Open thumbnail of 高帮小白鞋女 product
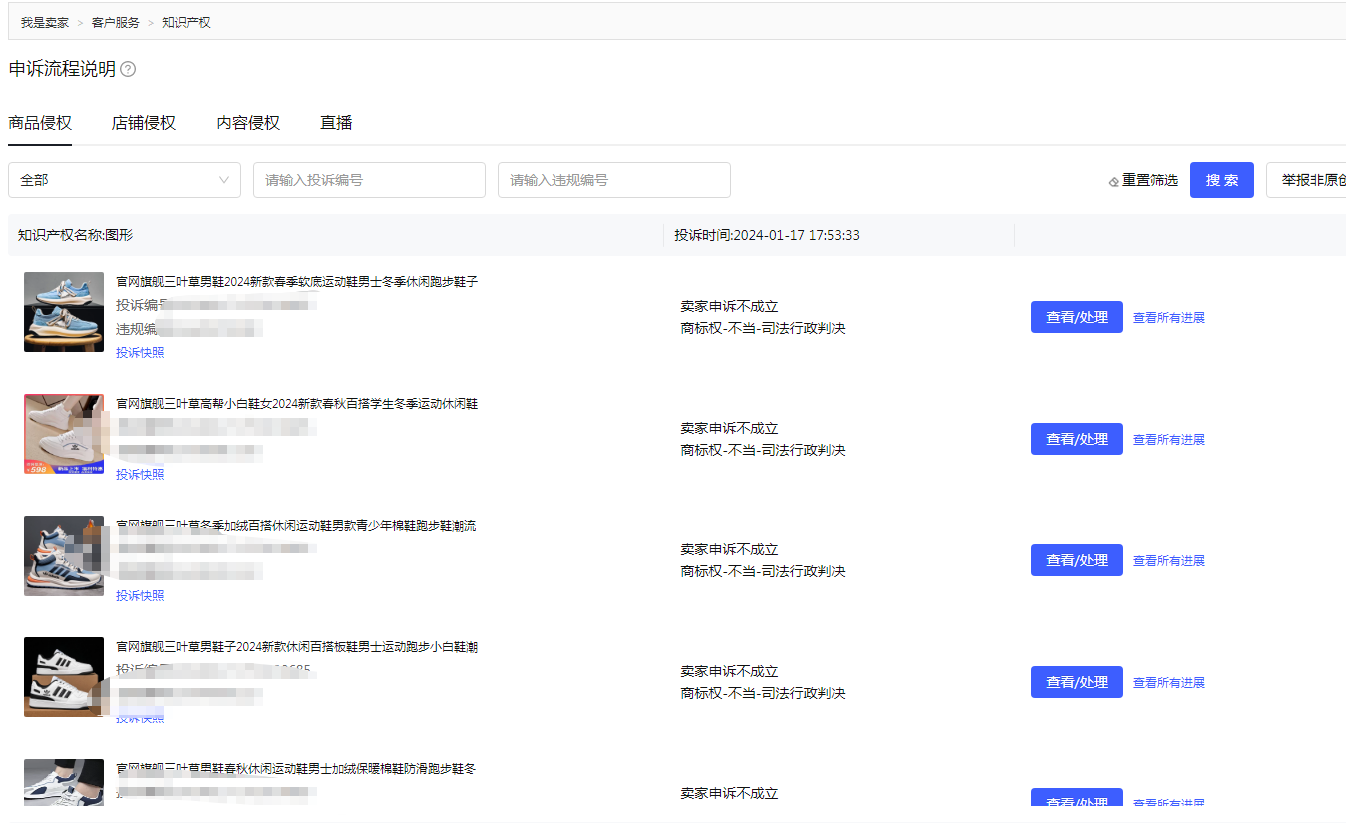 (x=64, y=434)
